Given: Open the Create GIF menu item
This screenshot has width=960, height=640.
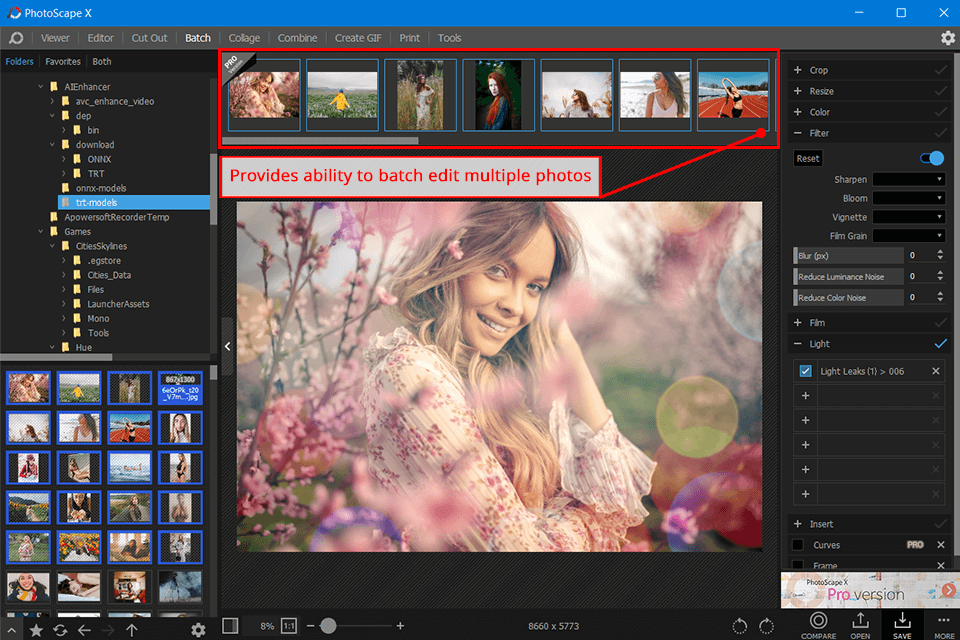Looking at the screenshot, I should (x=358, y=38).
